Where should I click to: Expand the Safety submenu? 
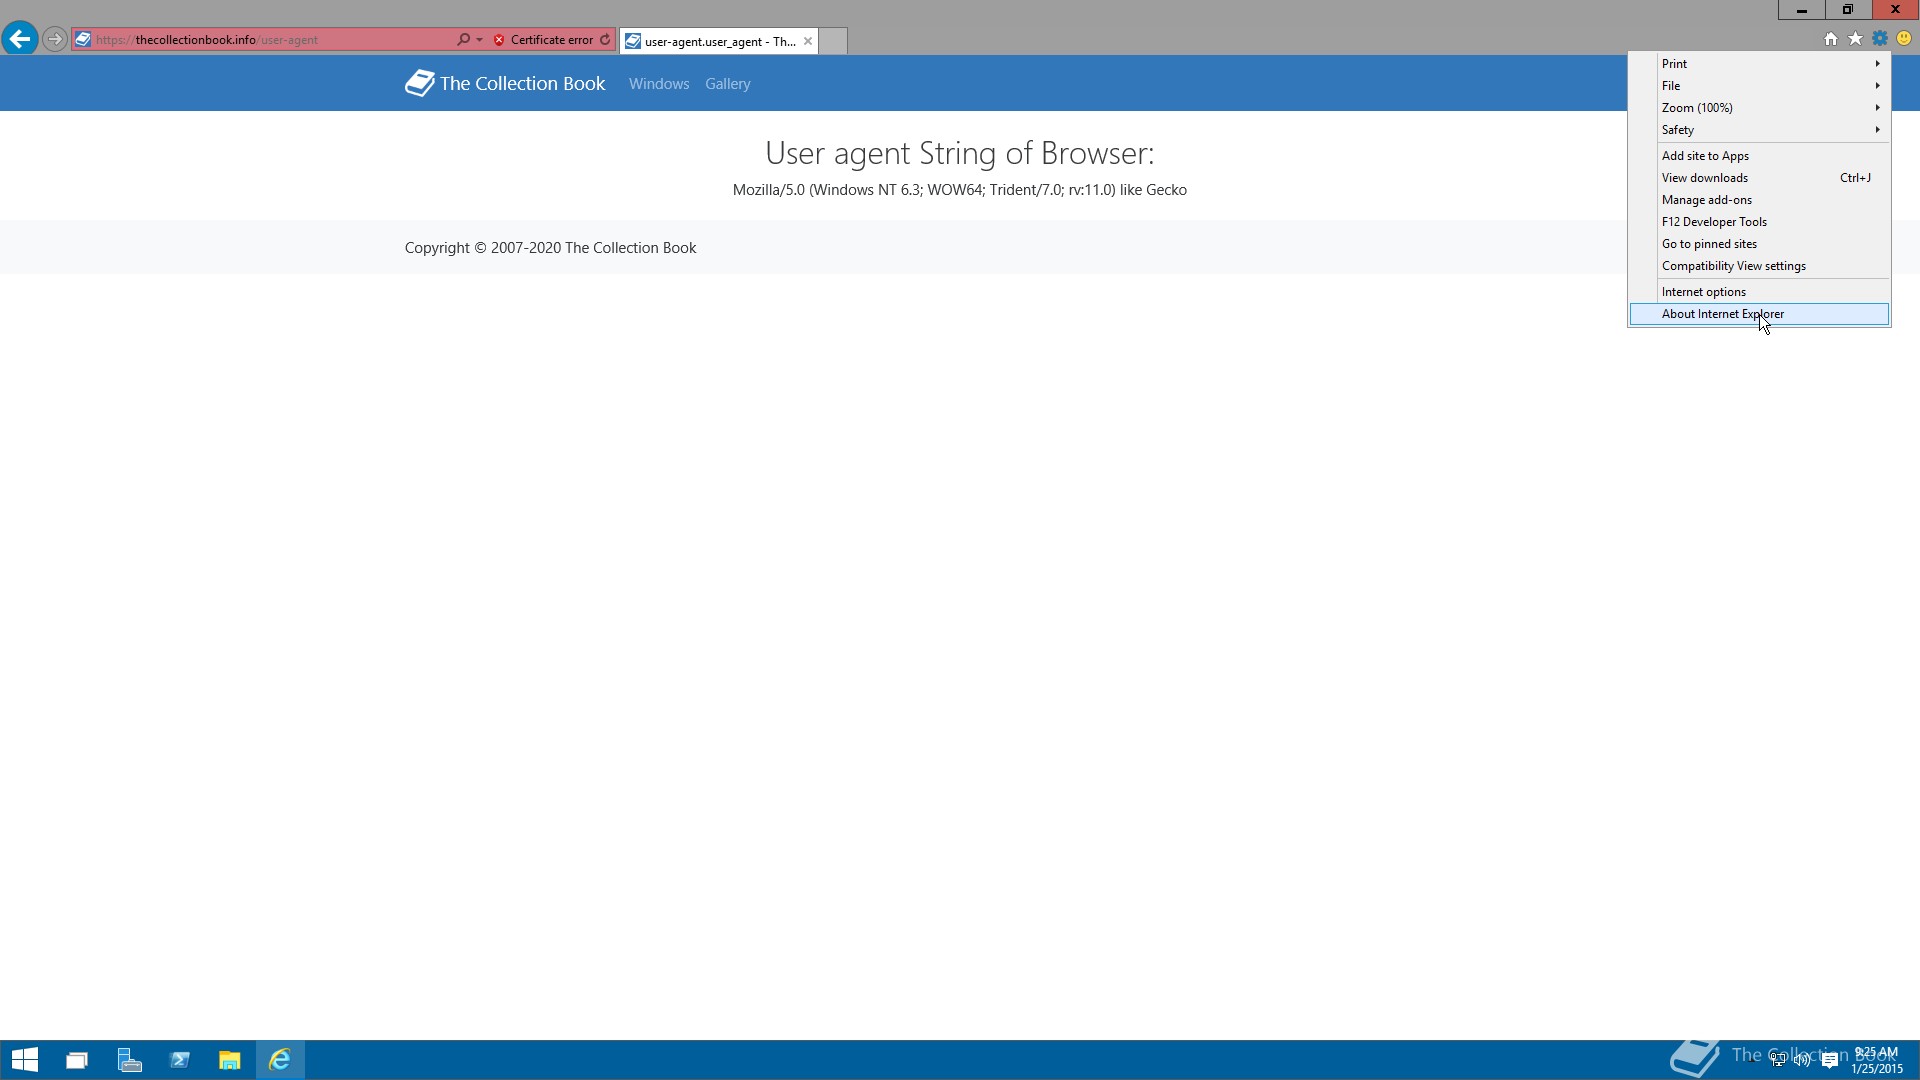point(1759,130)
